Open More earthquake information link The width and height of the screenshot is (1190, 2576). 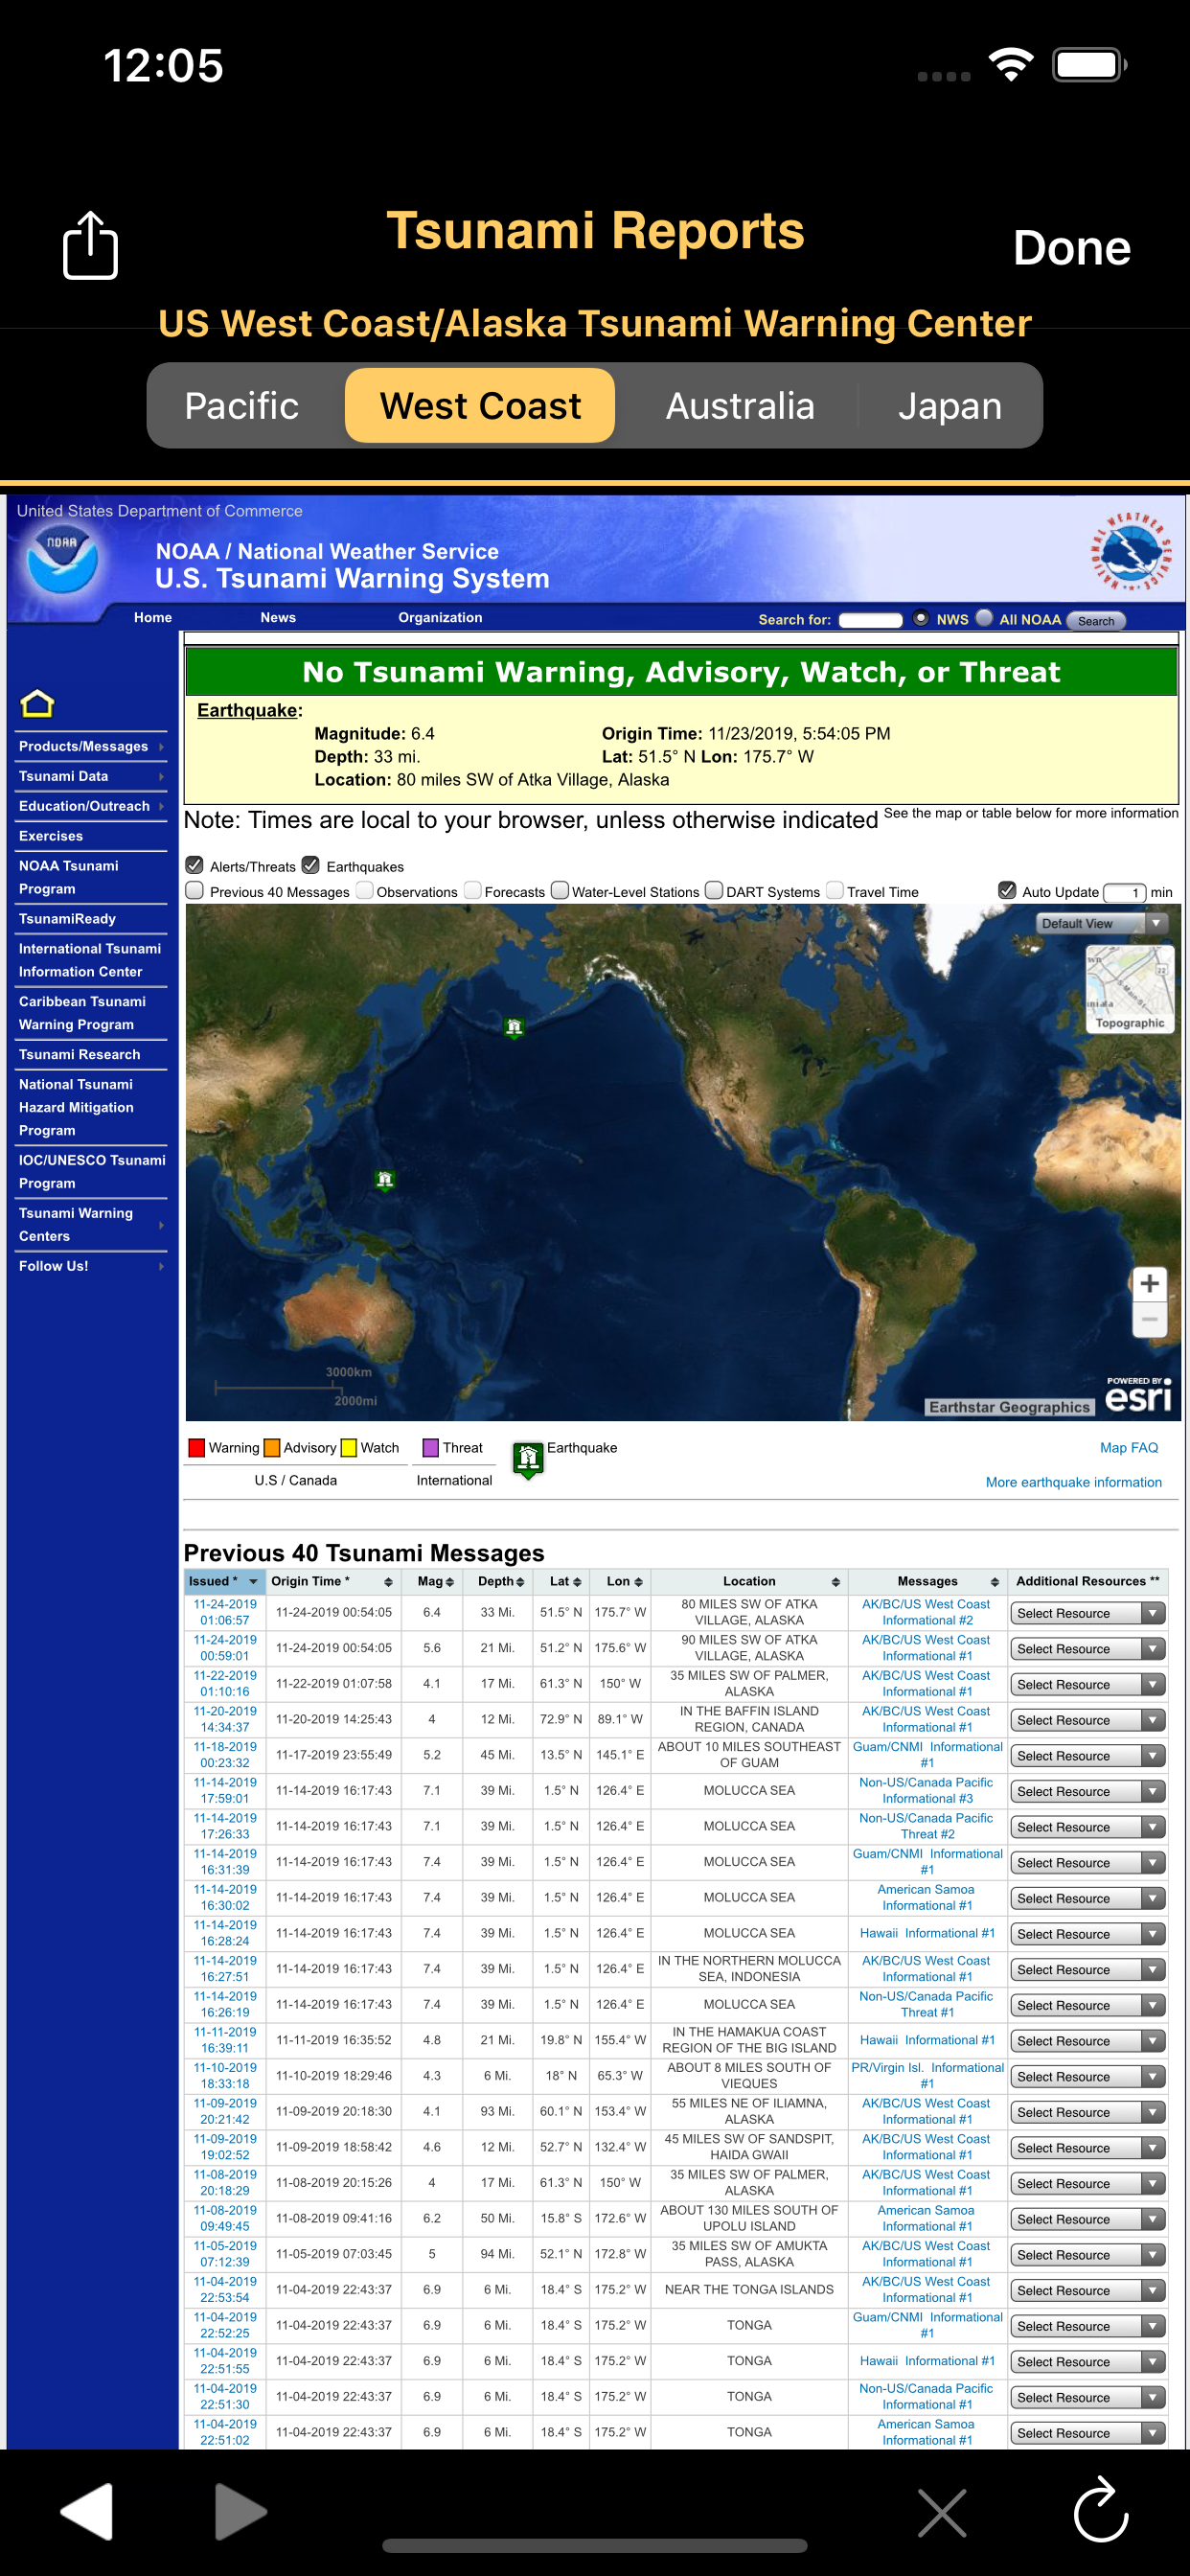click(x=1073, y=1482)
